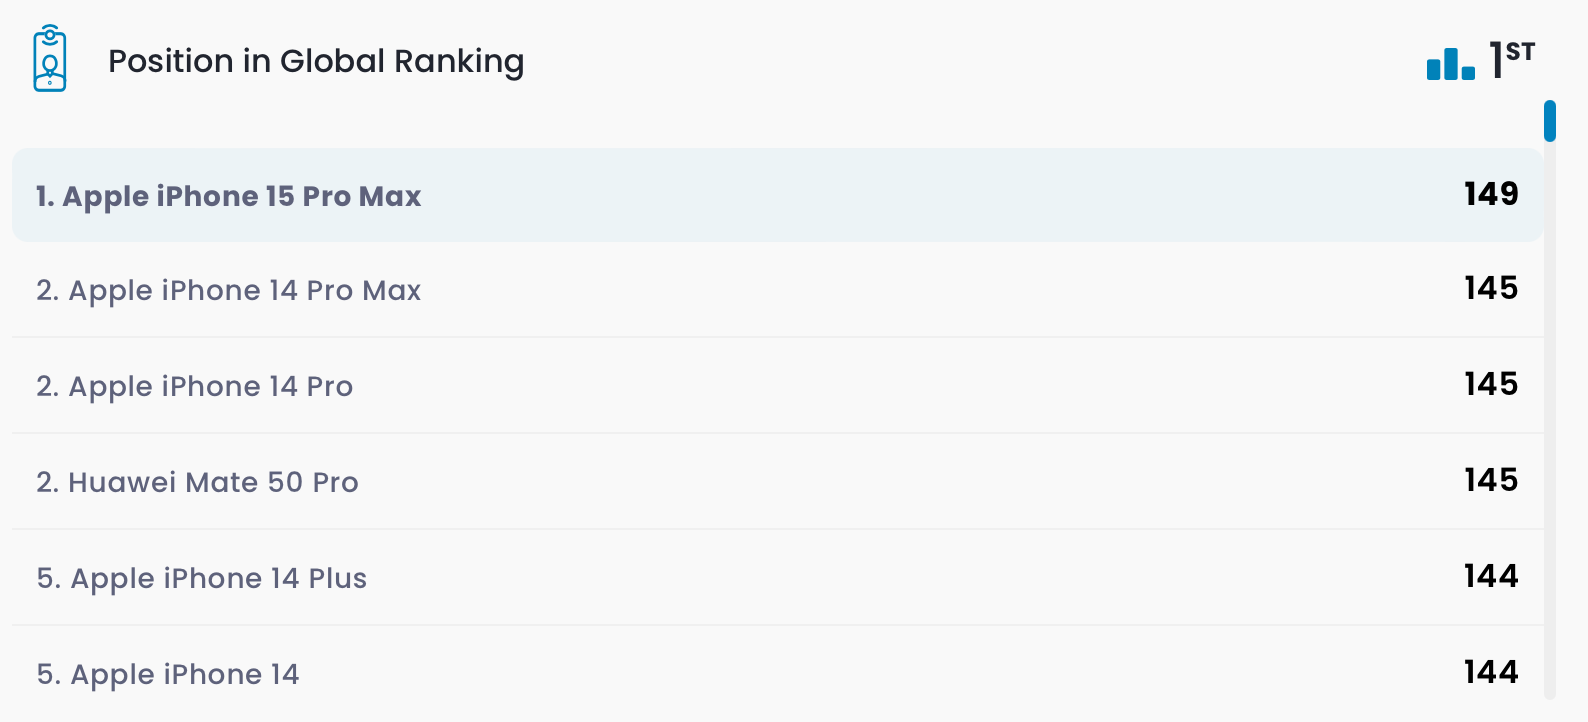Click the 145 score beside iPhone 14 Pro
Screen dimensions: 1588x722
tap(1490, 384)
